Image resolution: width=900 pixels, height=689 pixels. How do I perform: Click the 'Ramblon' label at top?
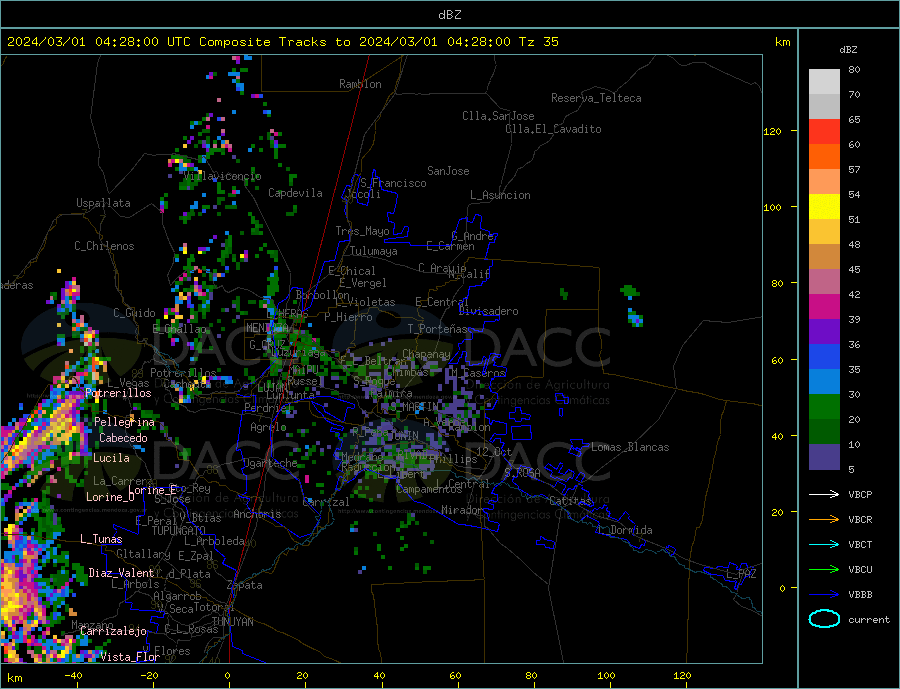(x=360, y=84)
